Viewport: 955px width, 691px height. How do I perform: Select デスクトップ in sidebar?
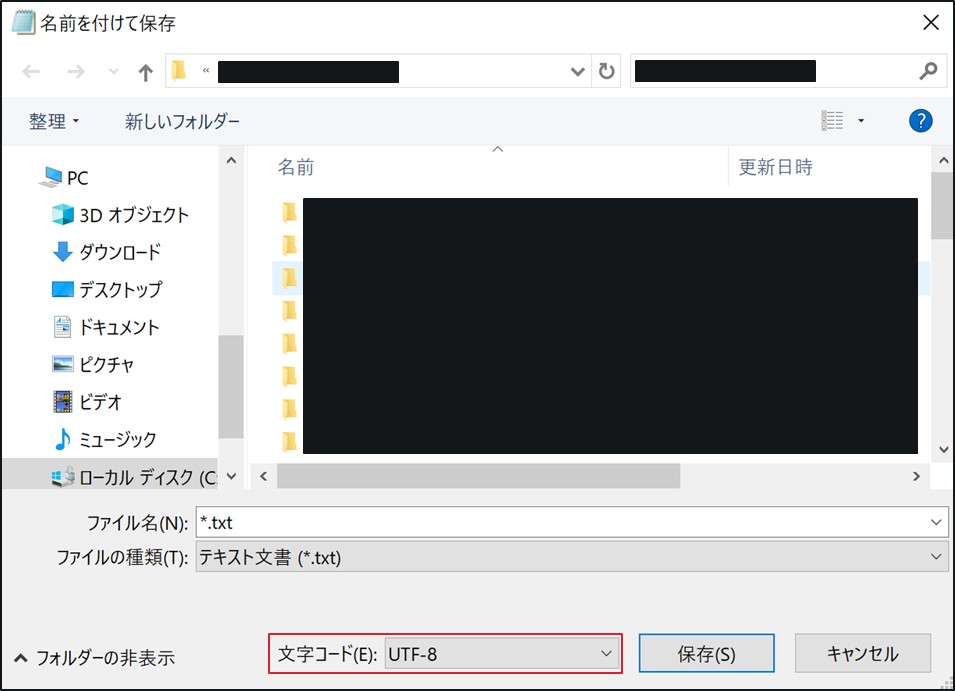click(x=121, y=289)
